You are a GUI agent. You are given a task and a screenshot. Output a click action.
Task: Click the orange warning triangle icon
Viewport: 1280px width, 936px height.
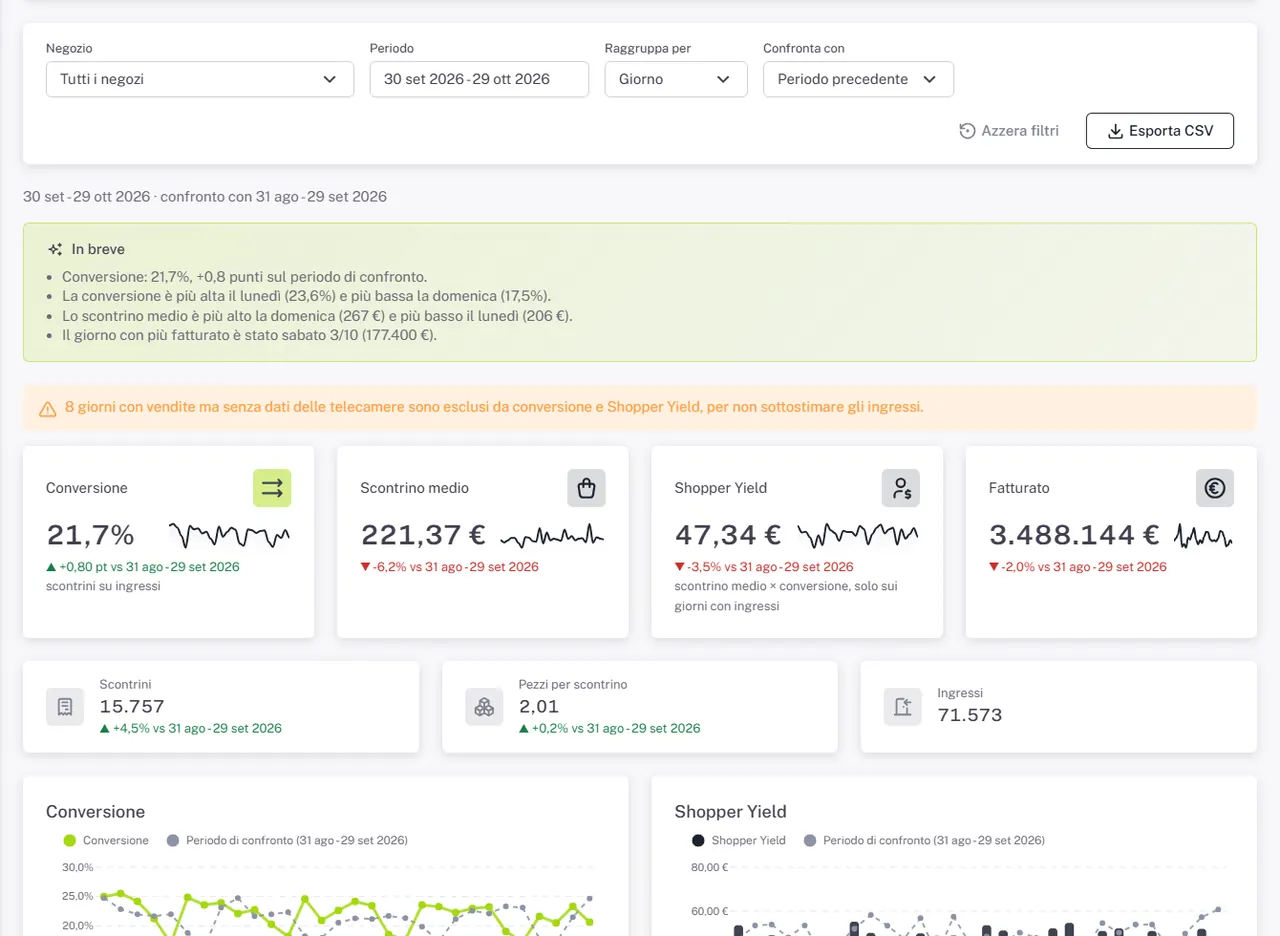coord(47,408)
